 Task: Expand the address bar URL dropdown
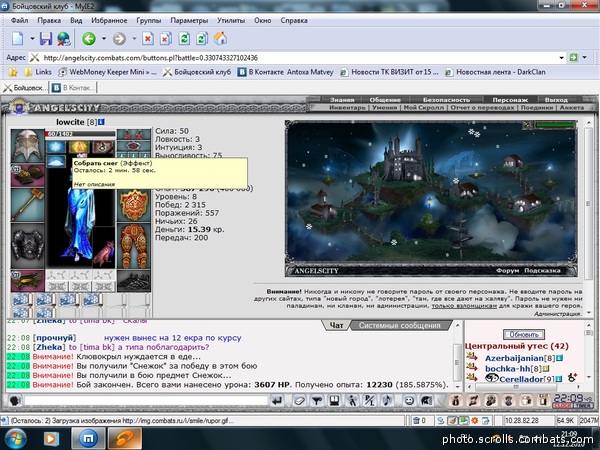click(x=561, y=58)
